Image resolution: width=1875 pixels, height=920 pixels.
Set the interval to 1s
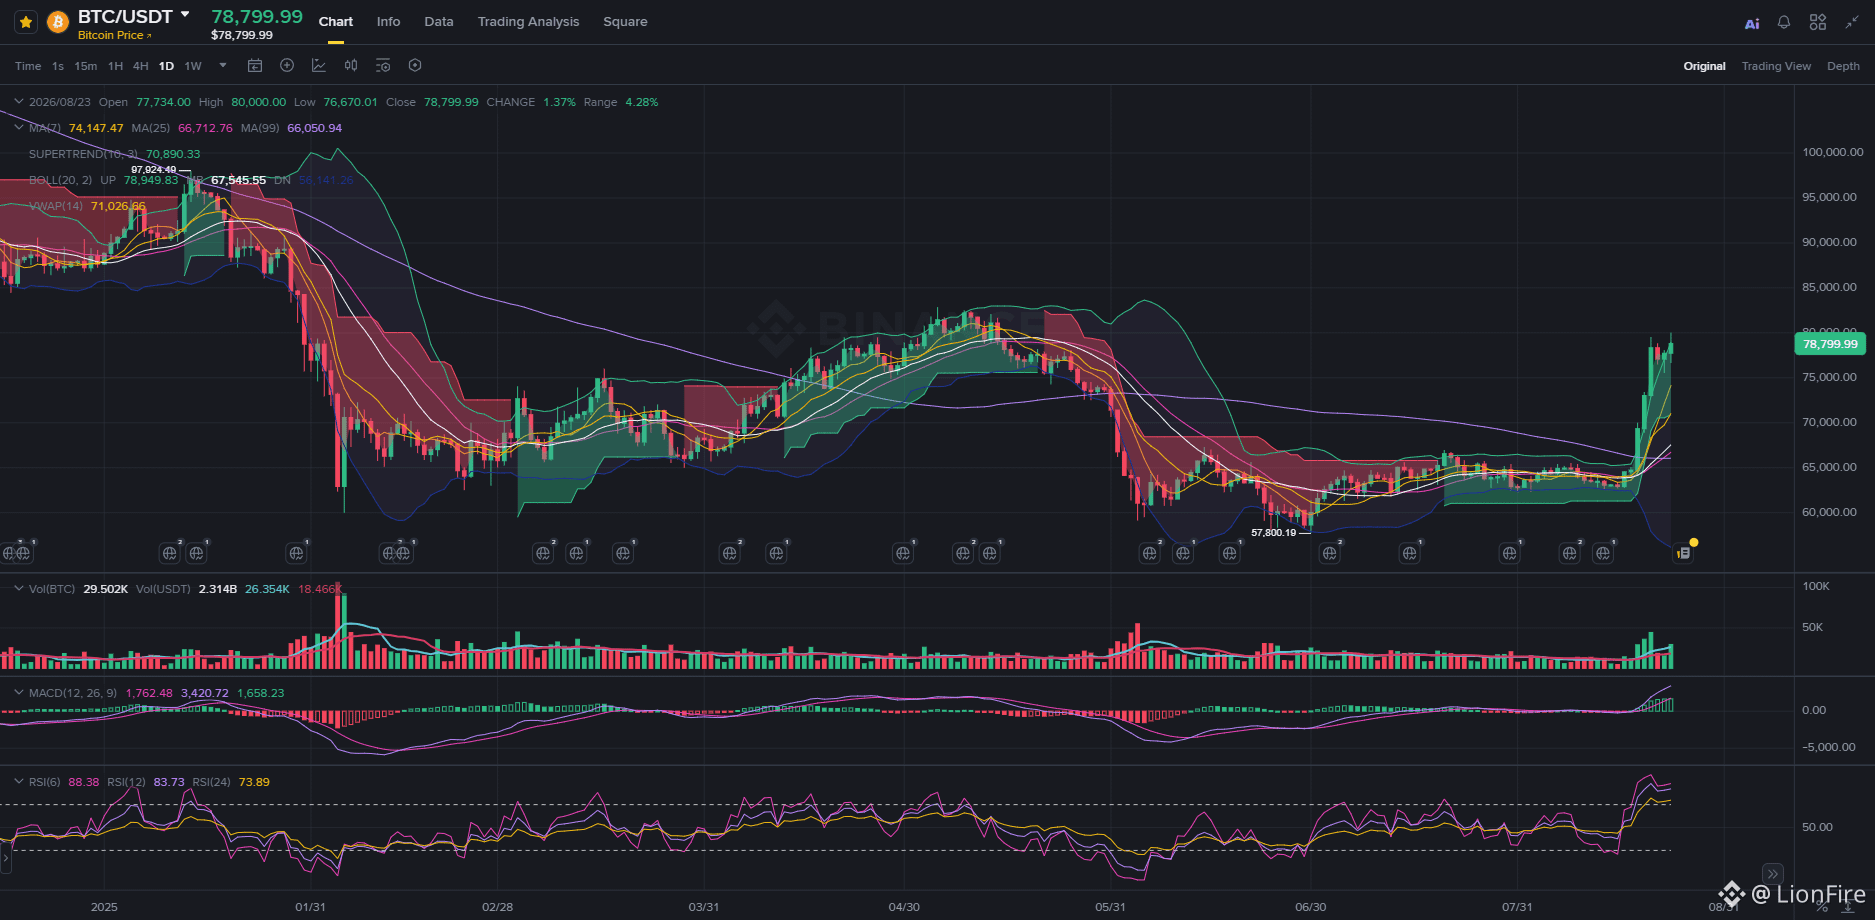click(58, 66)
